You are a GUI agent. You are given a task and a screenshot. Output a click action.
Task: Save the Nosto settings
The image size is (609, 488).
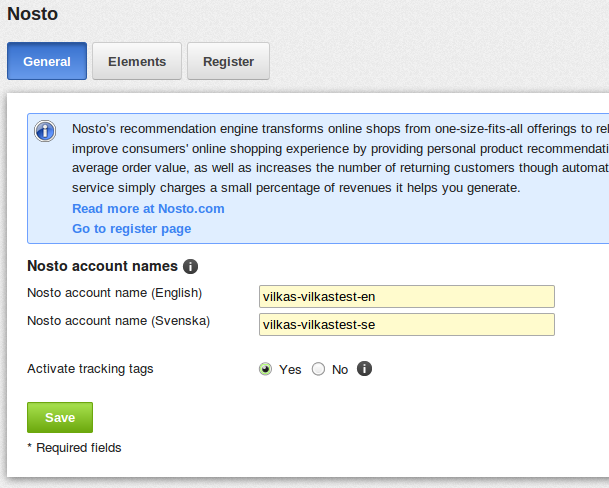[60, 417]
